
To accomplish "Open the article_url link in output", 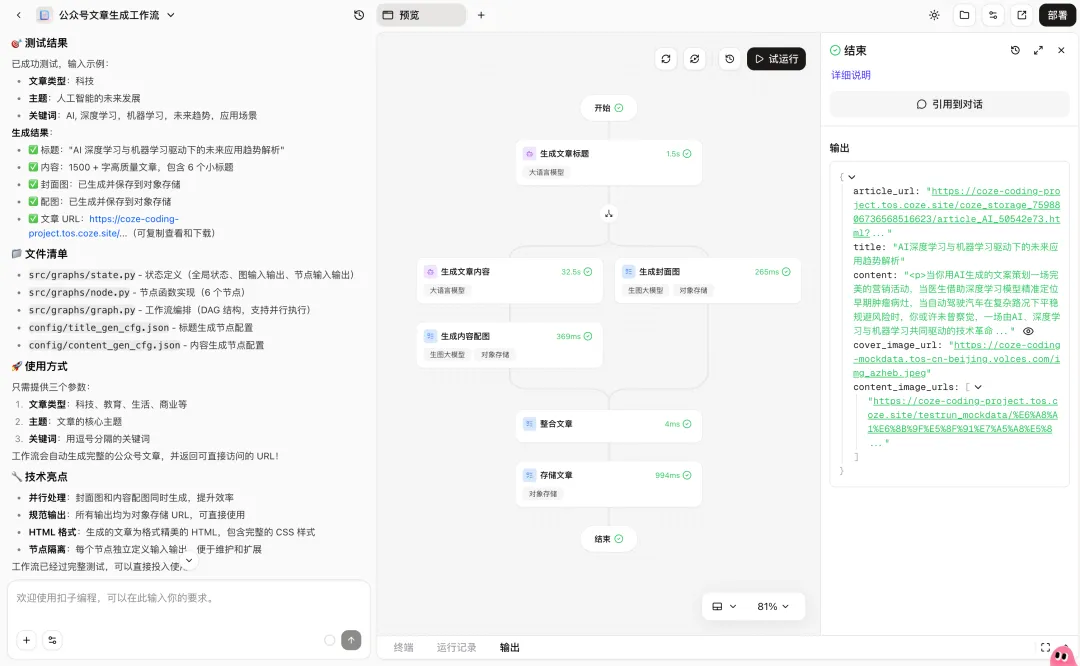I will pyautogui.click(x=957, y=212).
